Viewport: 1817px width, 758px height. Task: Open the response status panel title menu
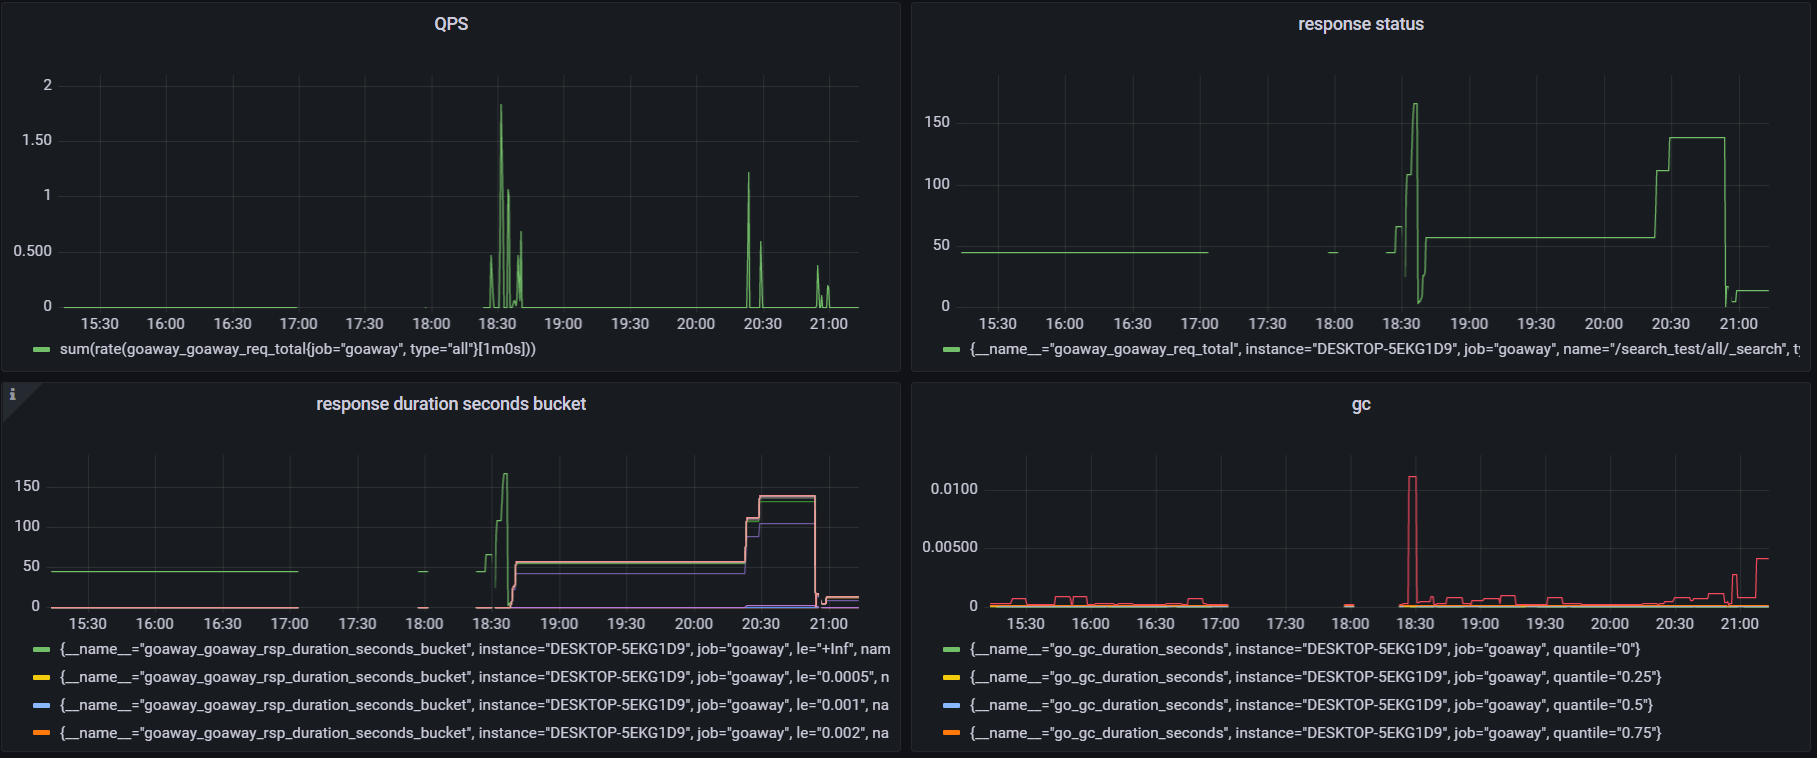1361,24
